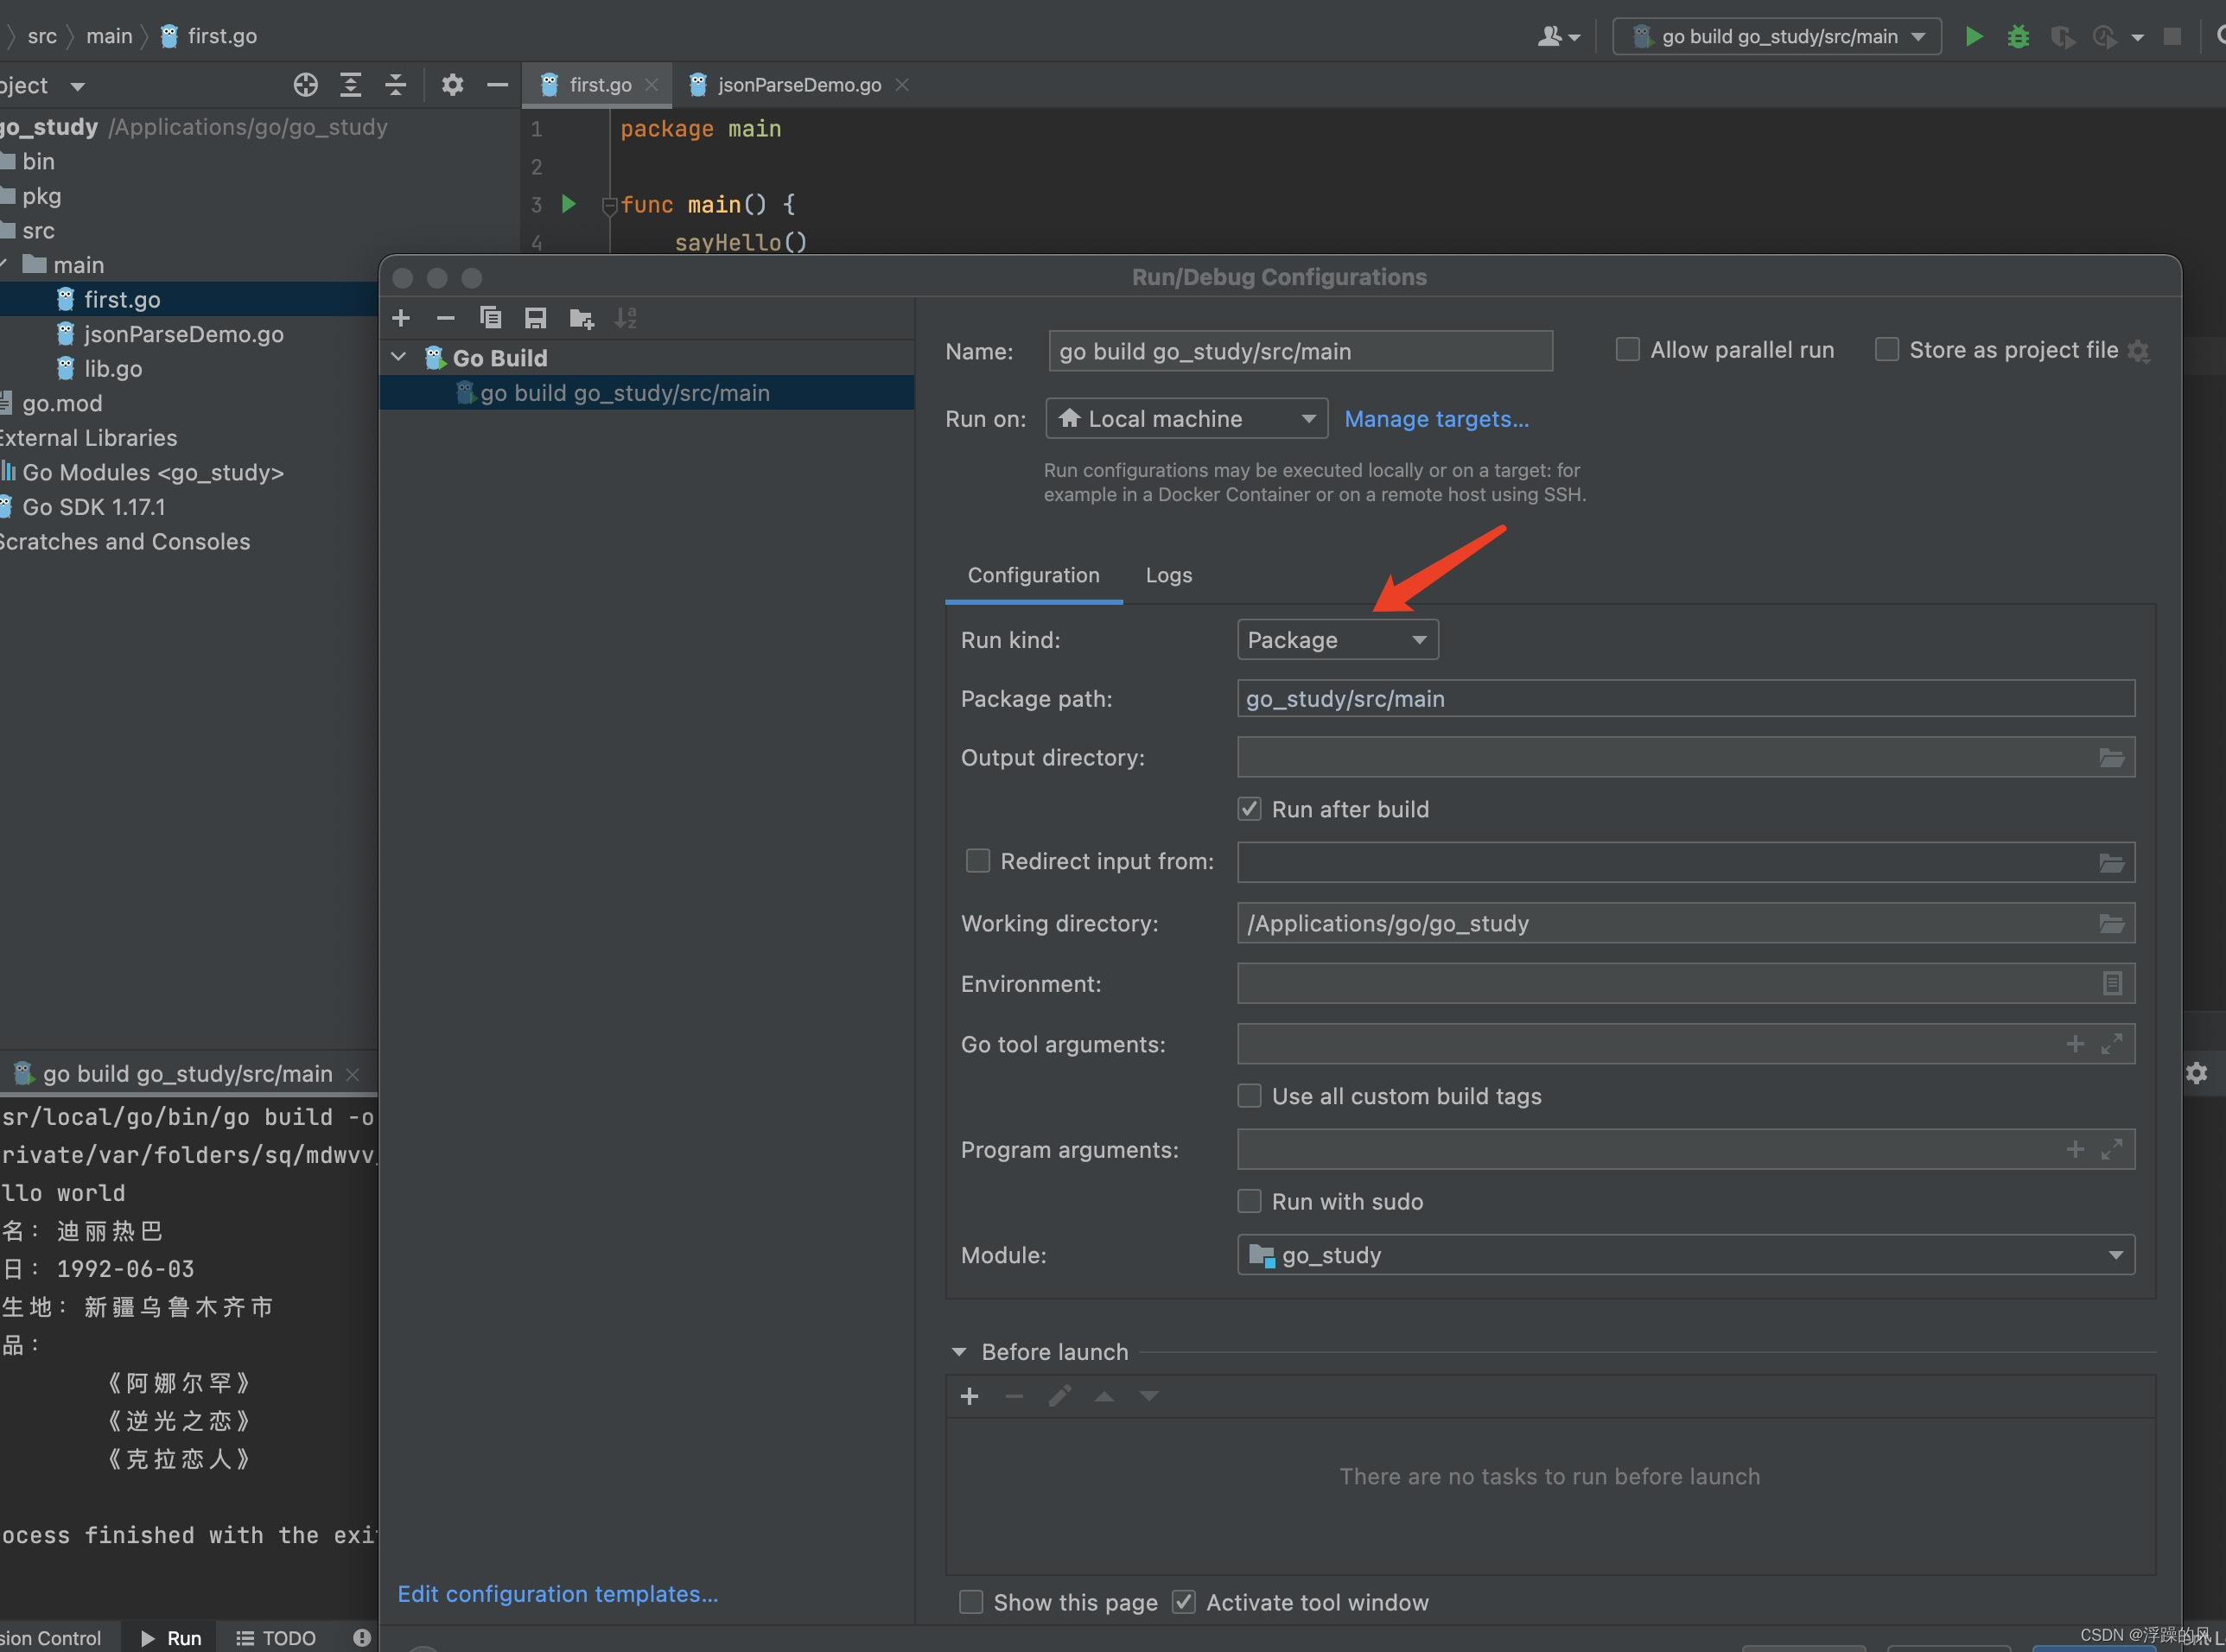Browse for Output directory folder icon
This screenshot has width=2226, height=1652.
click(x=2111, y=758)
